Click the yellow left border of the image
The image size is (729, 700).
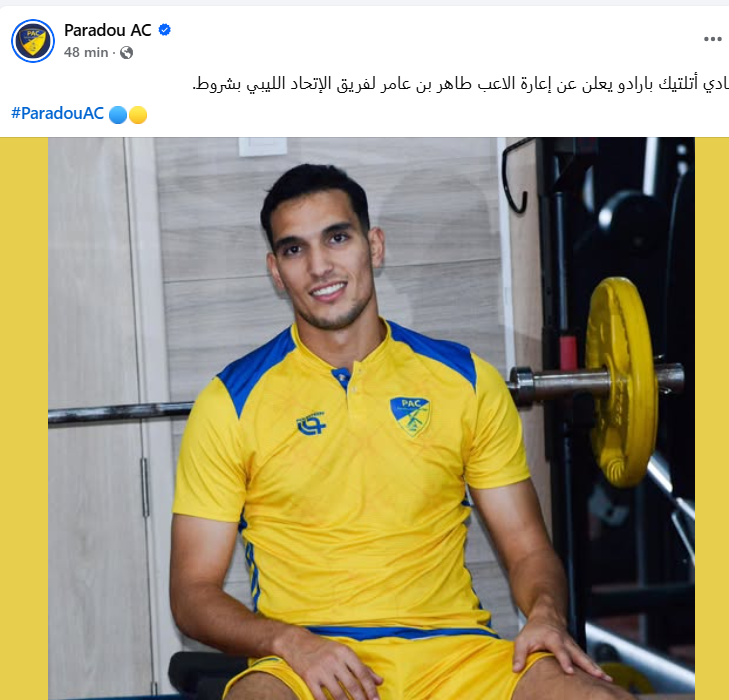24,418
